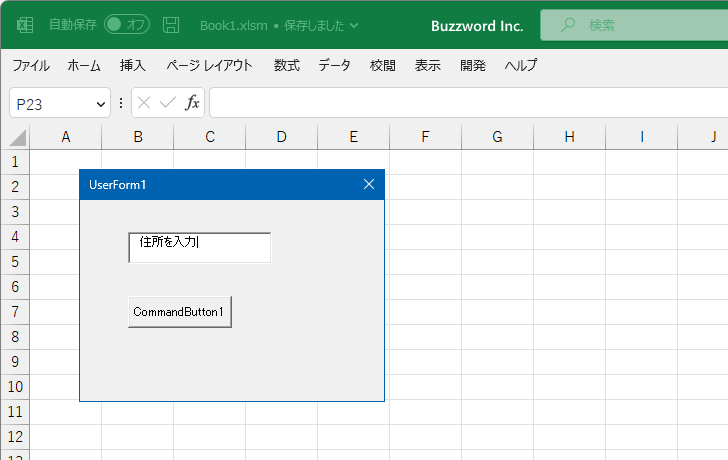The image size is (728, 460).
Task: Click the formula bar options dots
Action: (x=121, y=103)
